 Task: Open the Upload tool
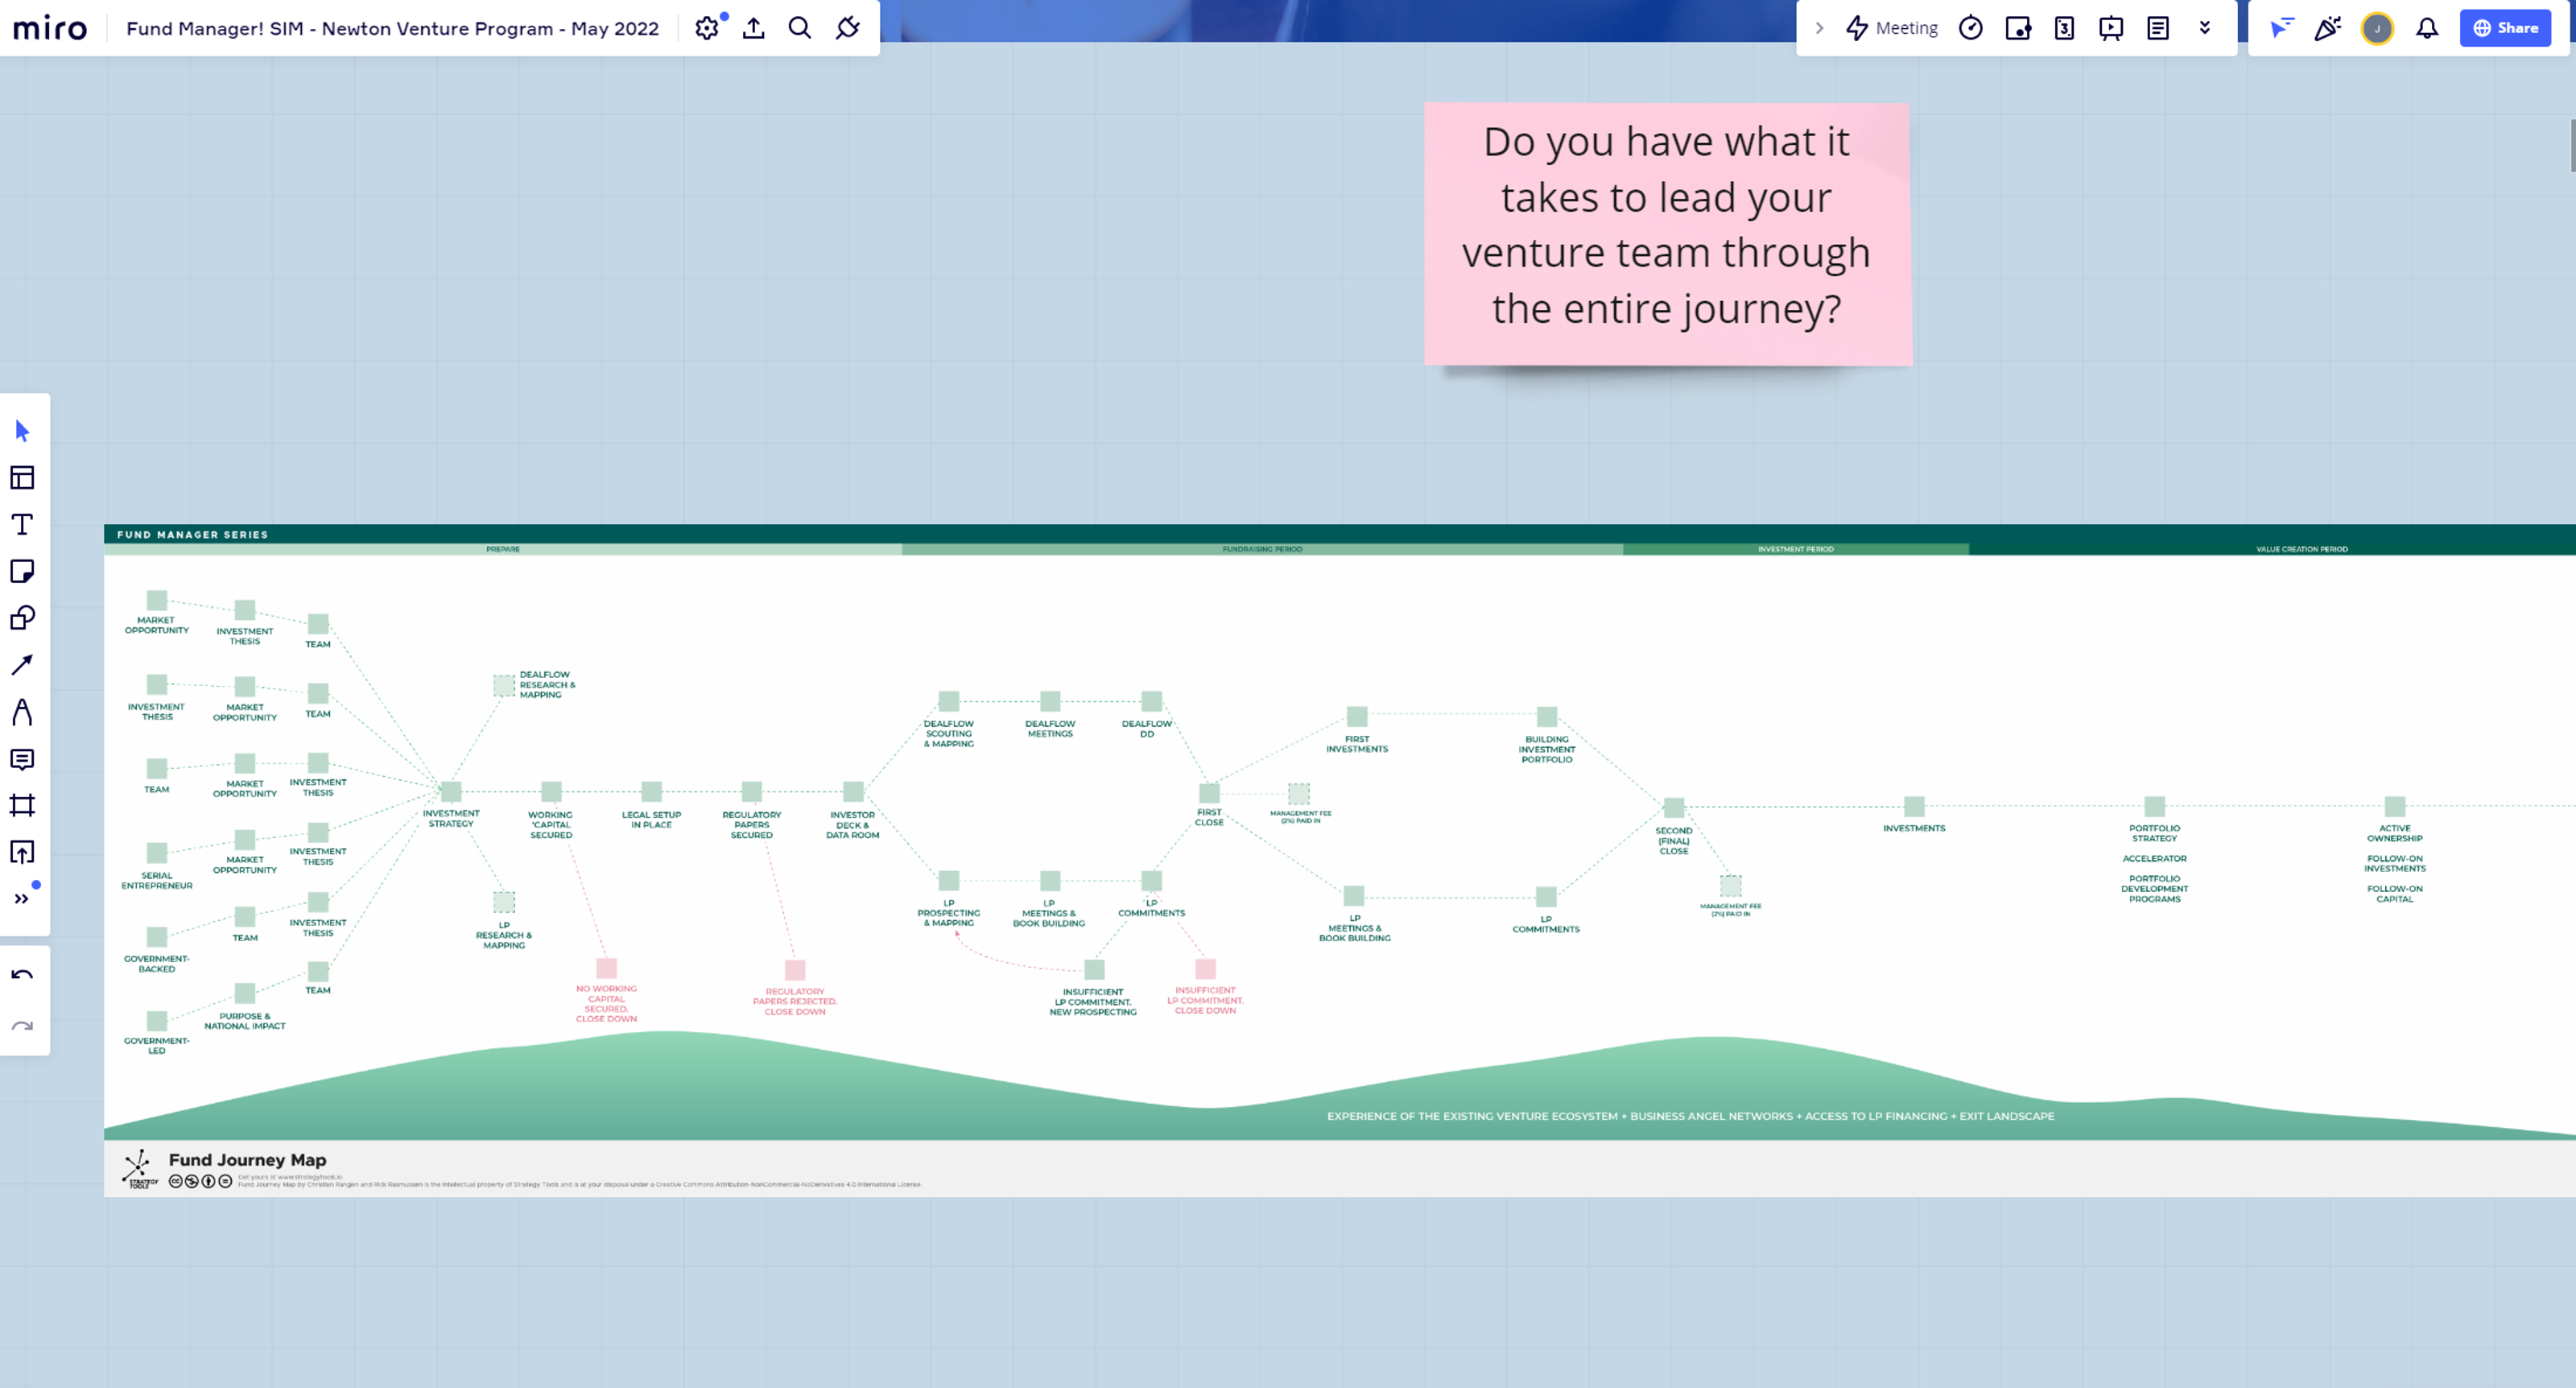tap(22, 852)
